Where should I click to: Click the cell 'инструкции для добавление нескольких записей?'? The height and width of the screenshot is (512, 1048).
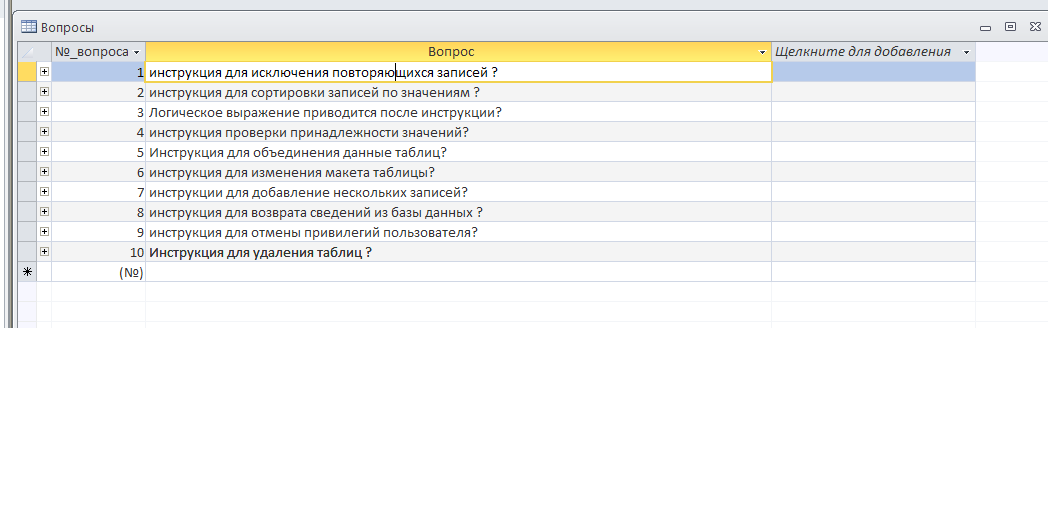point(458,192)
